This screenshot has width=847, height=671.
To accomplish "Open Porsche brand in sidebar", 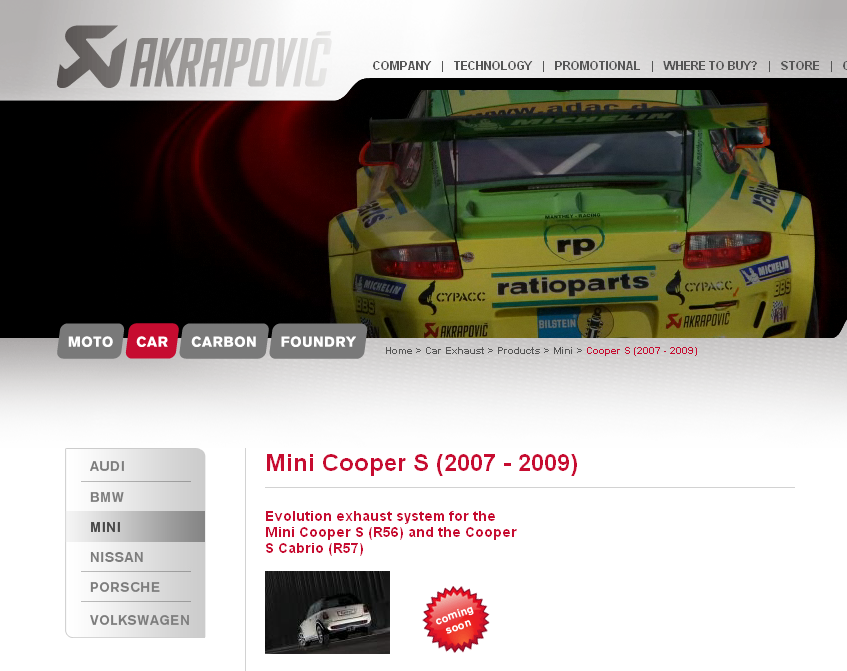I will 125,587.
